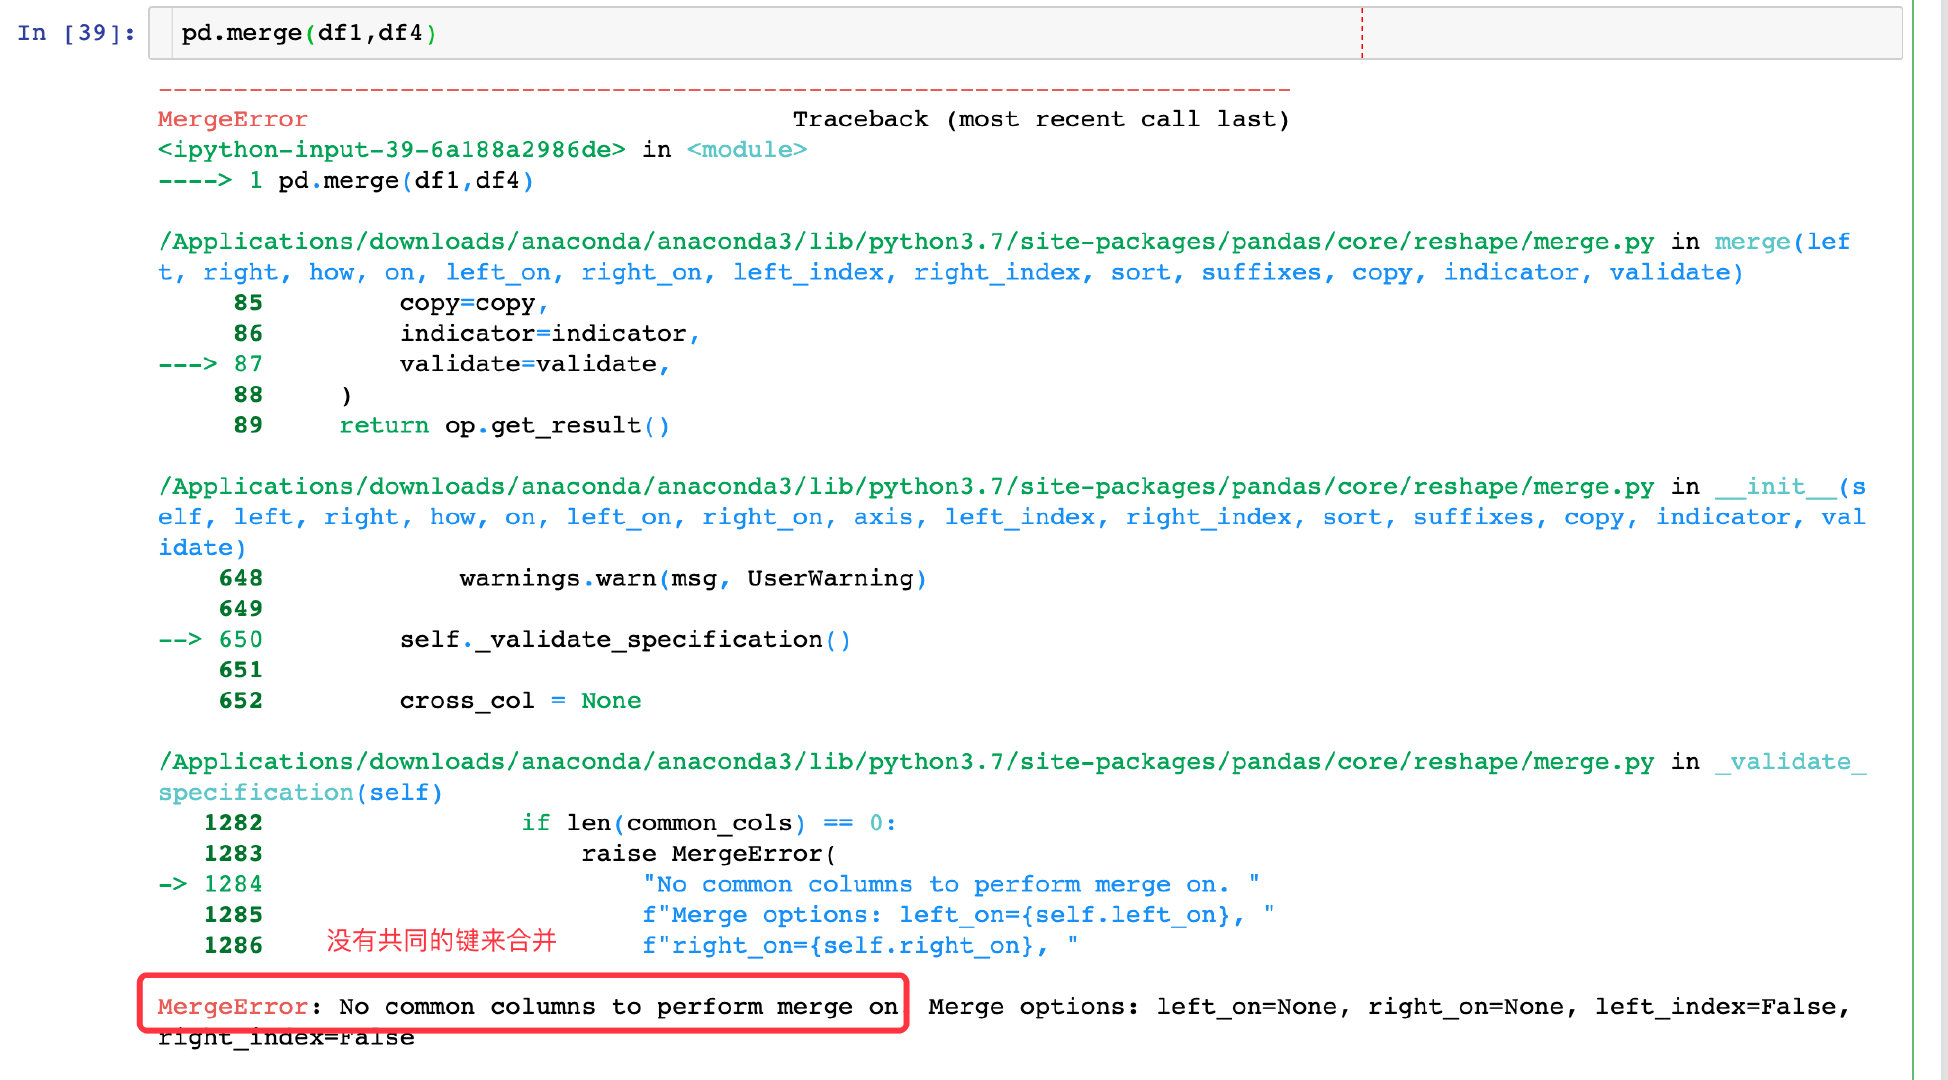Click 'Traceback (most recent call last)' text

pyautogui.click(x=1040, y=119)
